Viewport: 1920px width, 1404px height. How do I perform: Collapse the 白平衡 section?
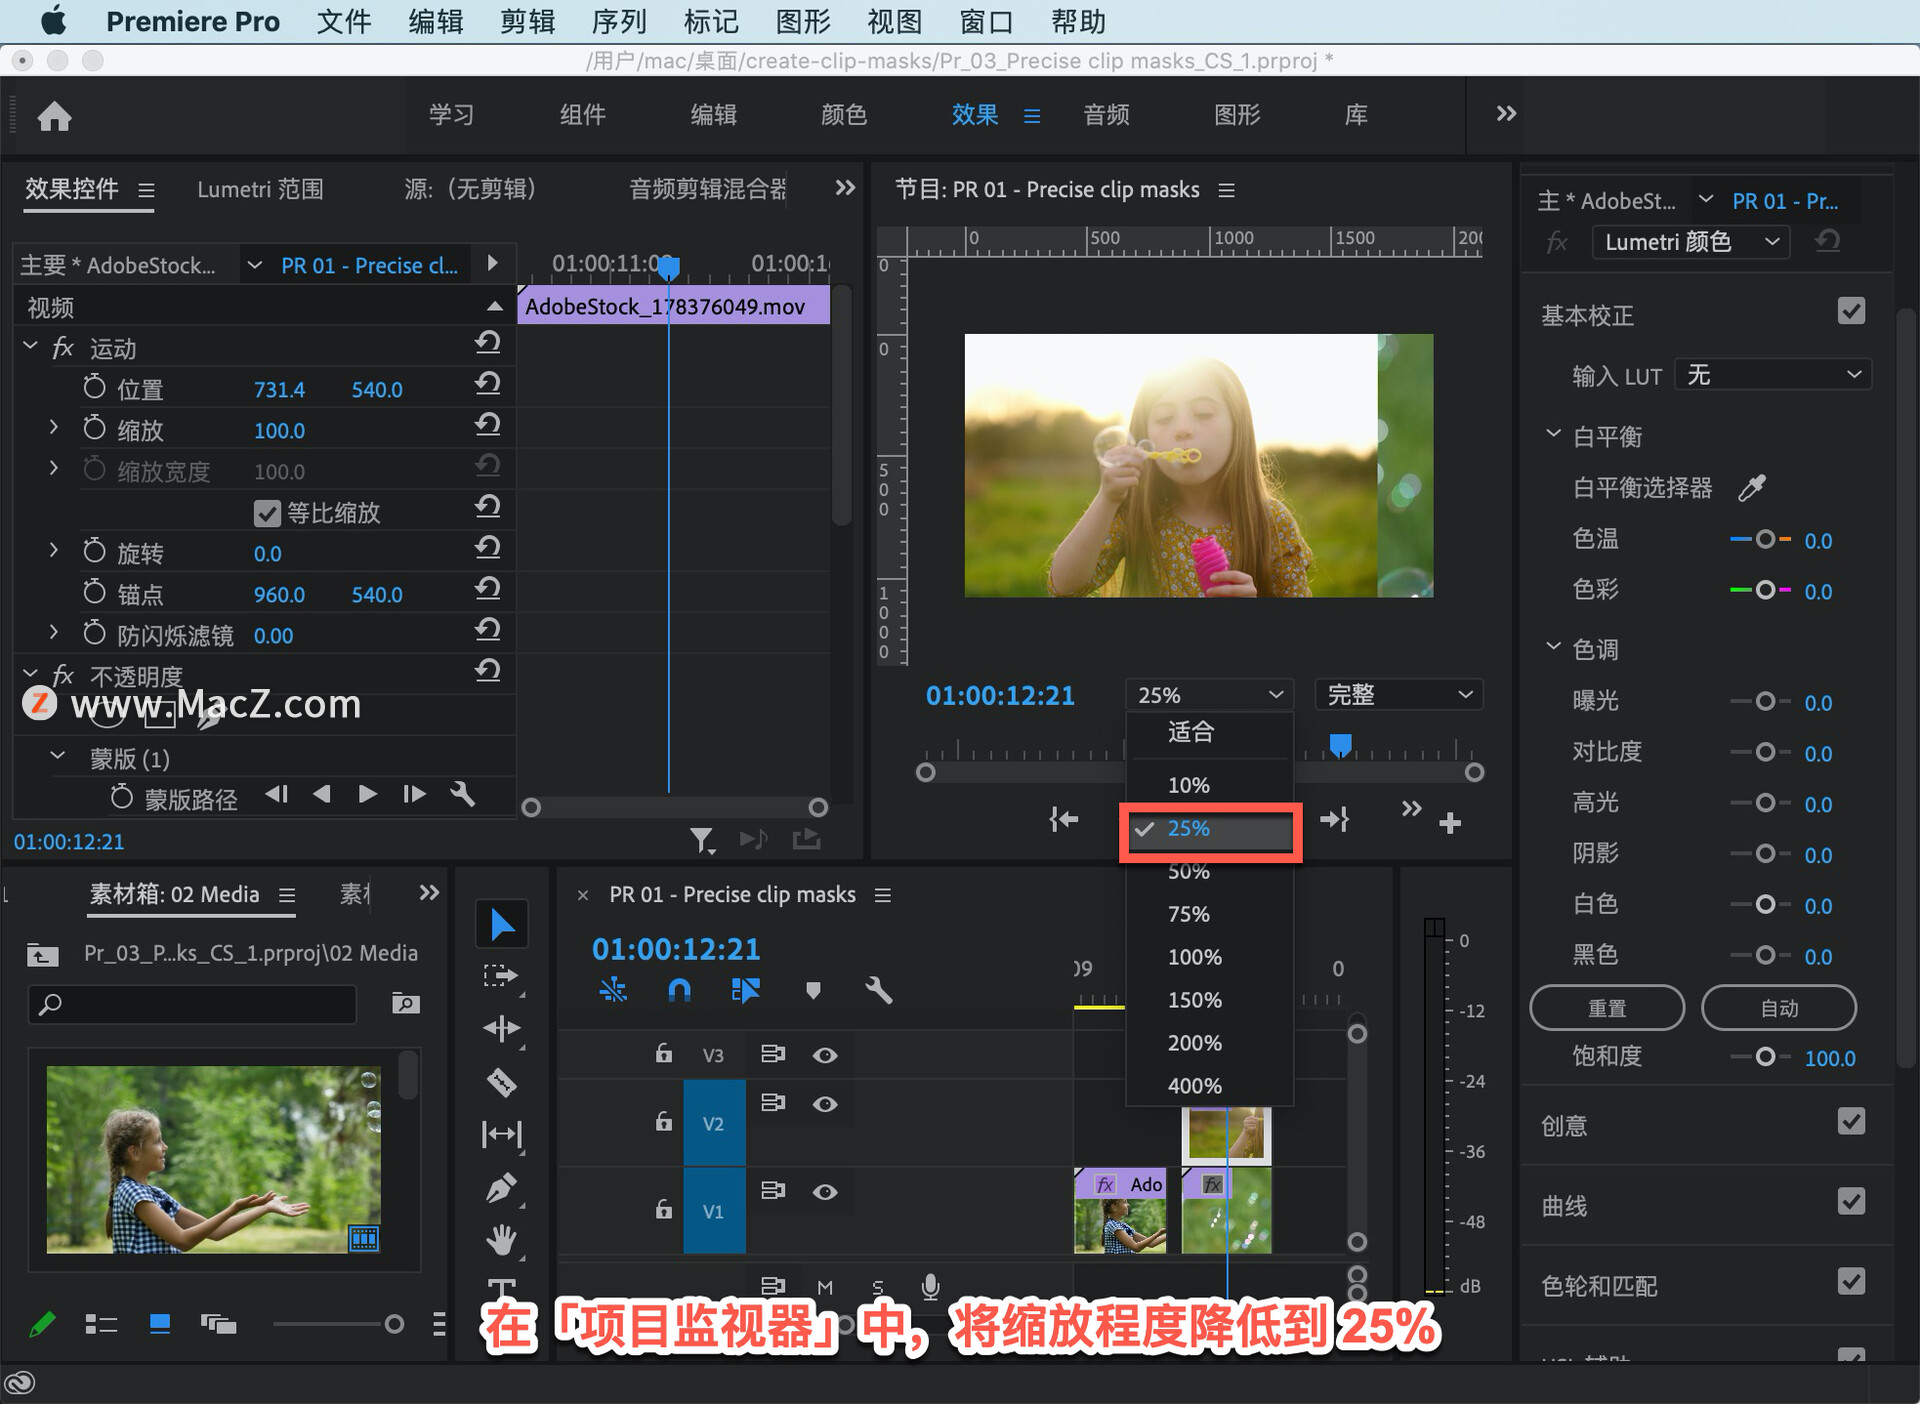coord(1553,434)
